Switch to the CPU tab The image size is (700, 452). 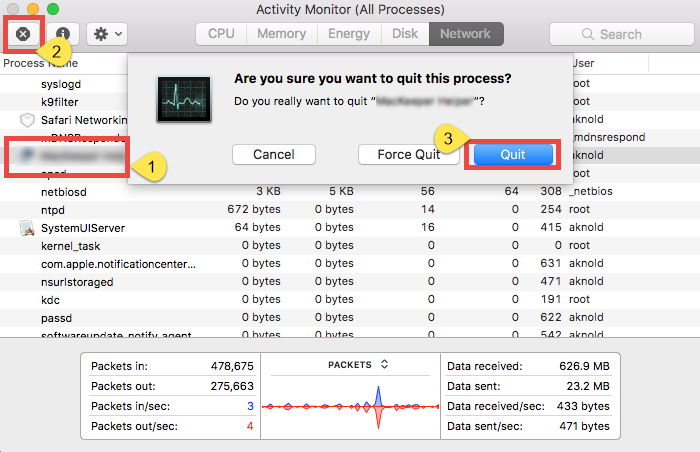221,34
